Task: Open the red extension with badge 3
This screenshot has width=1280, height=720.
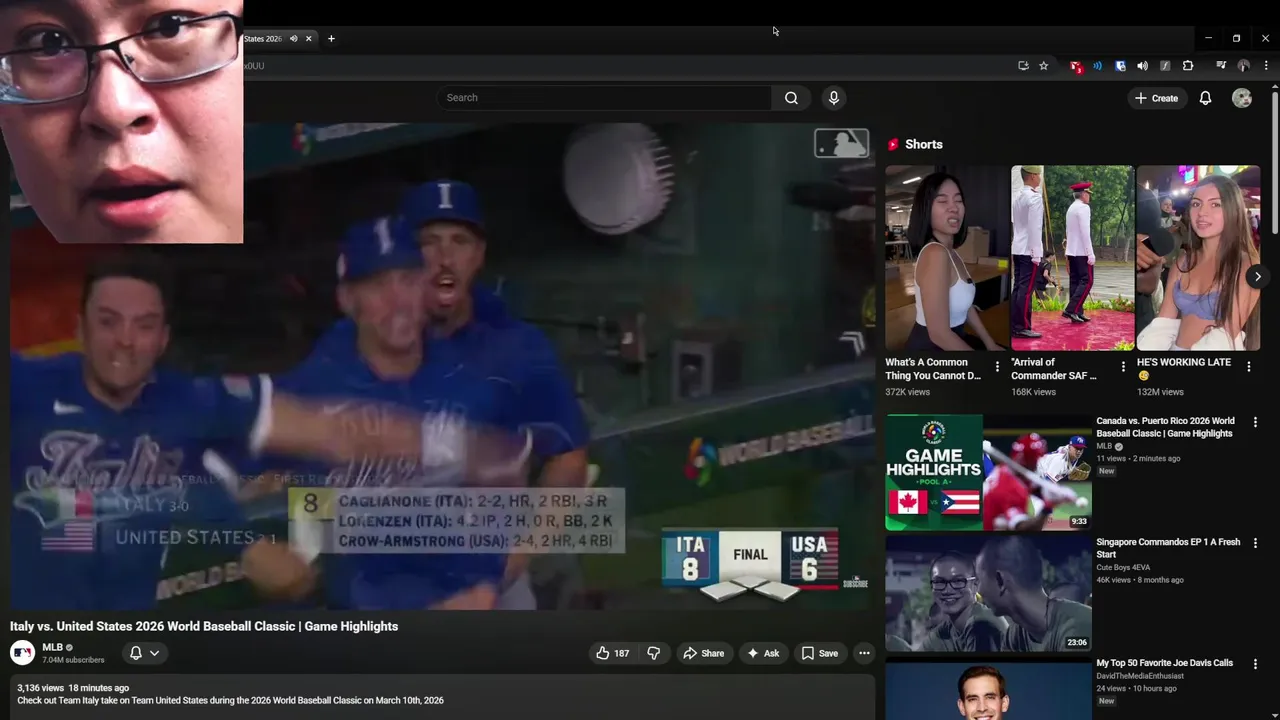Action: 1076,66
